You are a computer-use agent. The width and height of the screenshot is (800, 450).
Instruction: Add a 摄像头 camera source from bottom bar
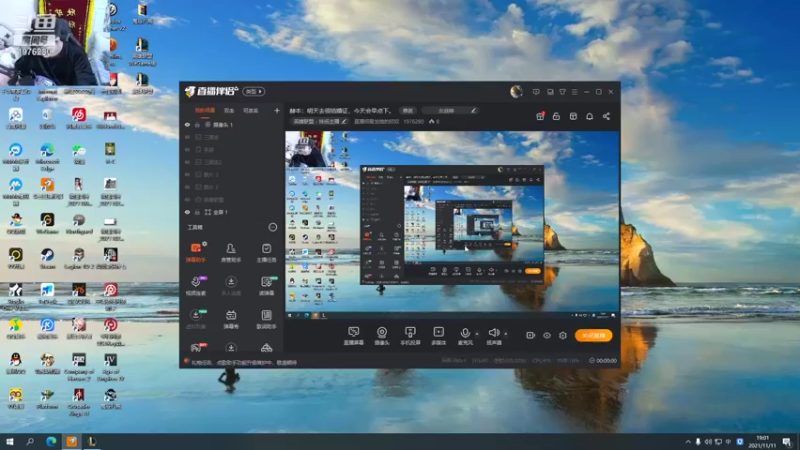382,336
